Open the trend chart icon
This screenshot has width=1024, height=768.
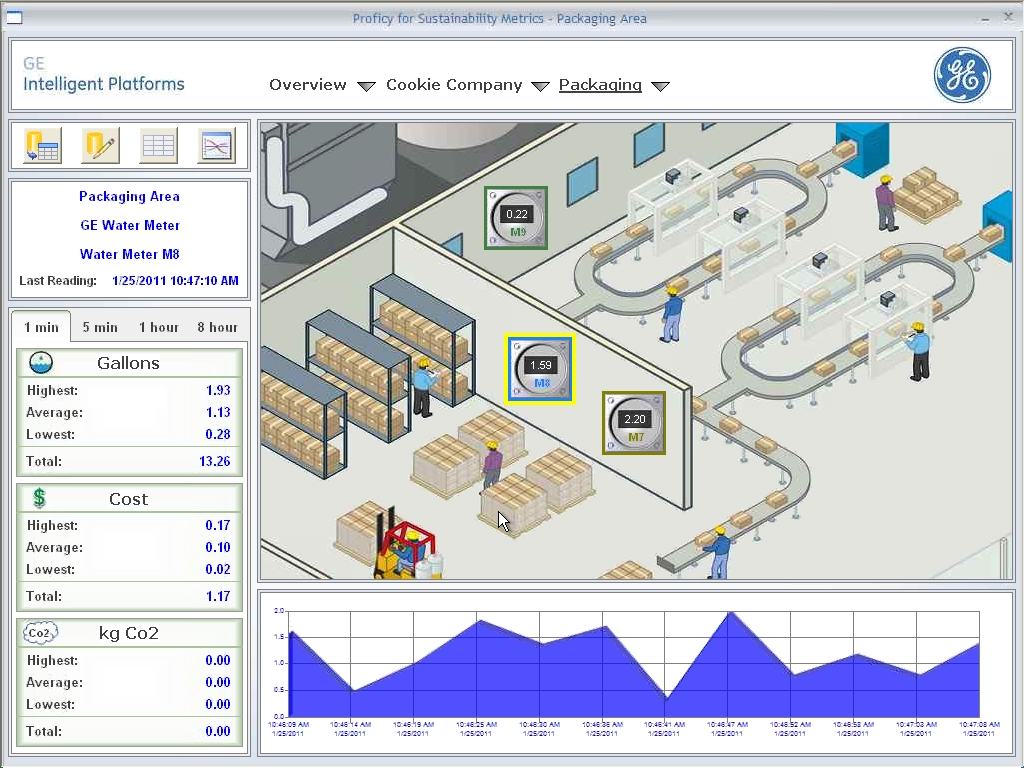pyautogui.click(x=216, y=145)
